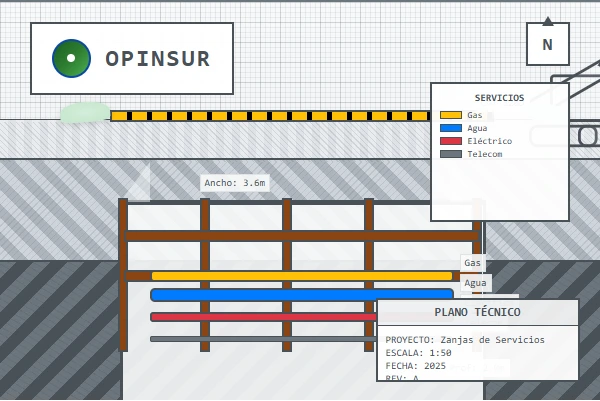Click the Agua pipe callout label
This screenshot has height=401, width=600.
click(x=476, y=283)
